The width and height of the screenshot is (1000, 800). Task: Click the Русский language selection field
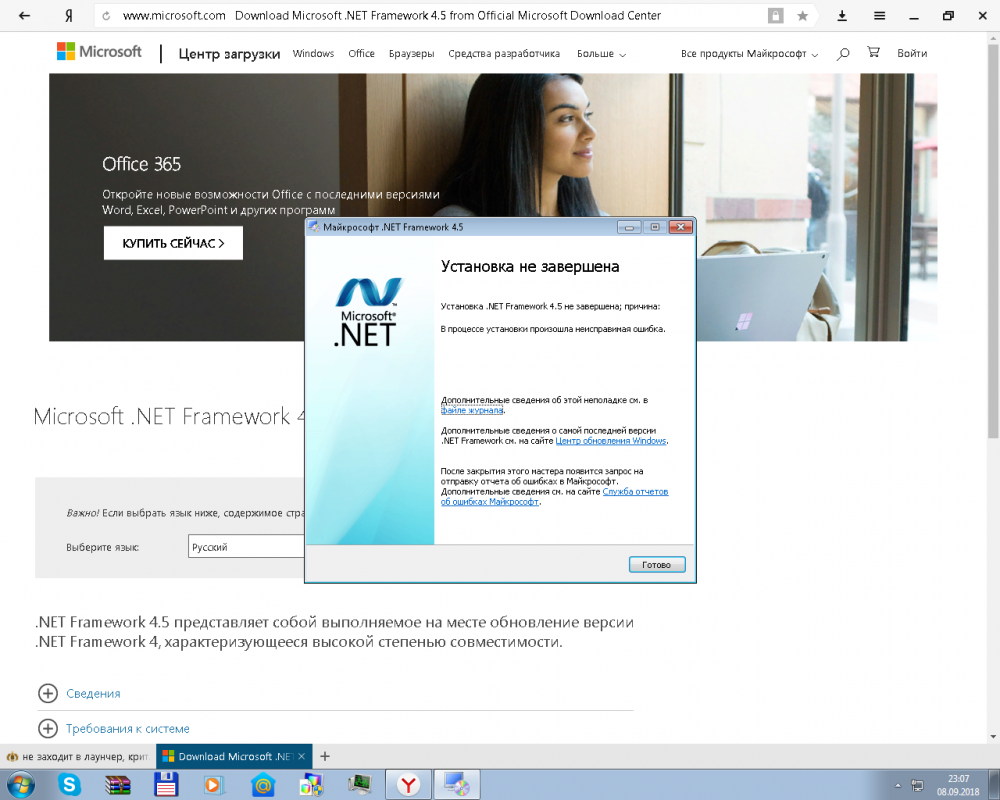246,548
